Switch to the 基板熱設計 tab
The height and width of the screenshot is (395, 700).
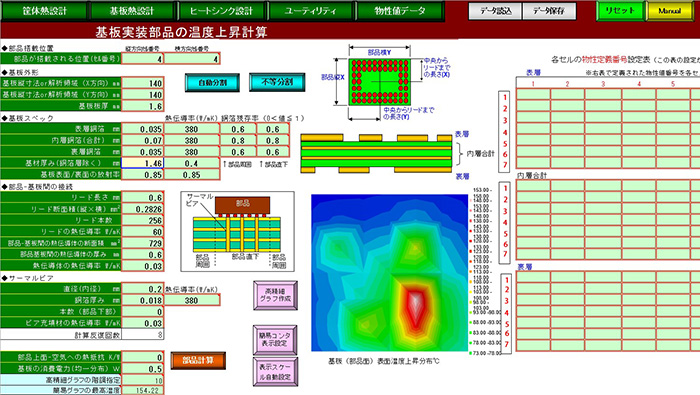tap(132, 11)
